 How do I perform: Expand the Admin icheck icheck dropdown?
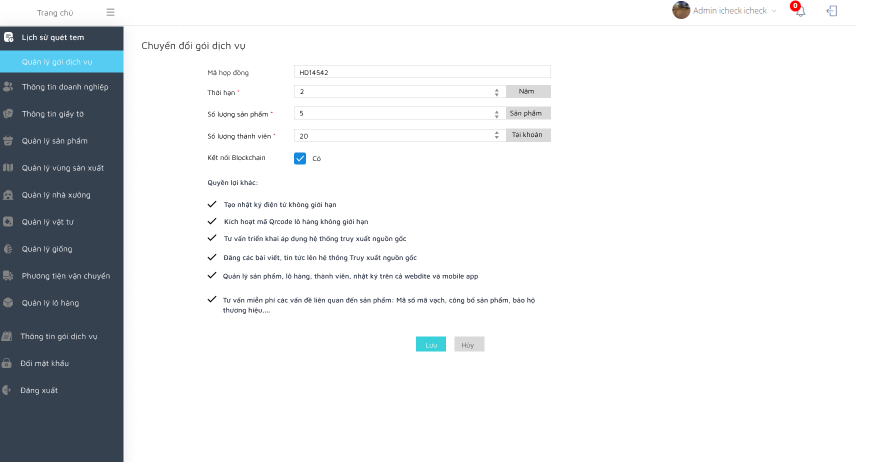[734, 11]
